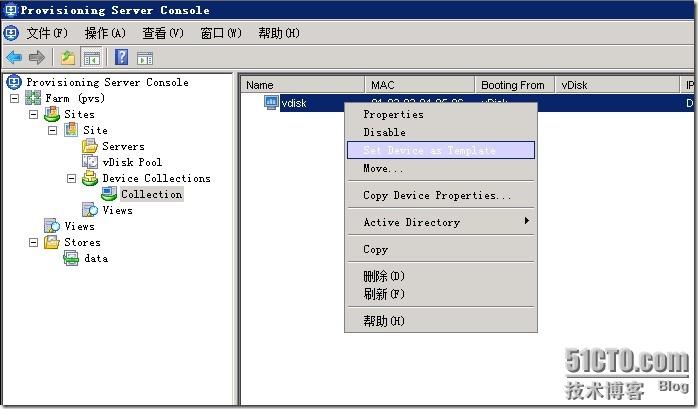Click the farm-level Views icon
This screenshot has width=698, height=409.
pos(52,226)
